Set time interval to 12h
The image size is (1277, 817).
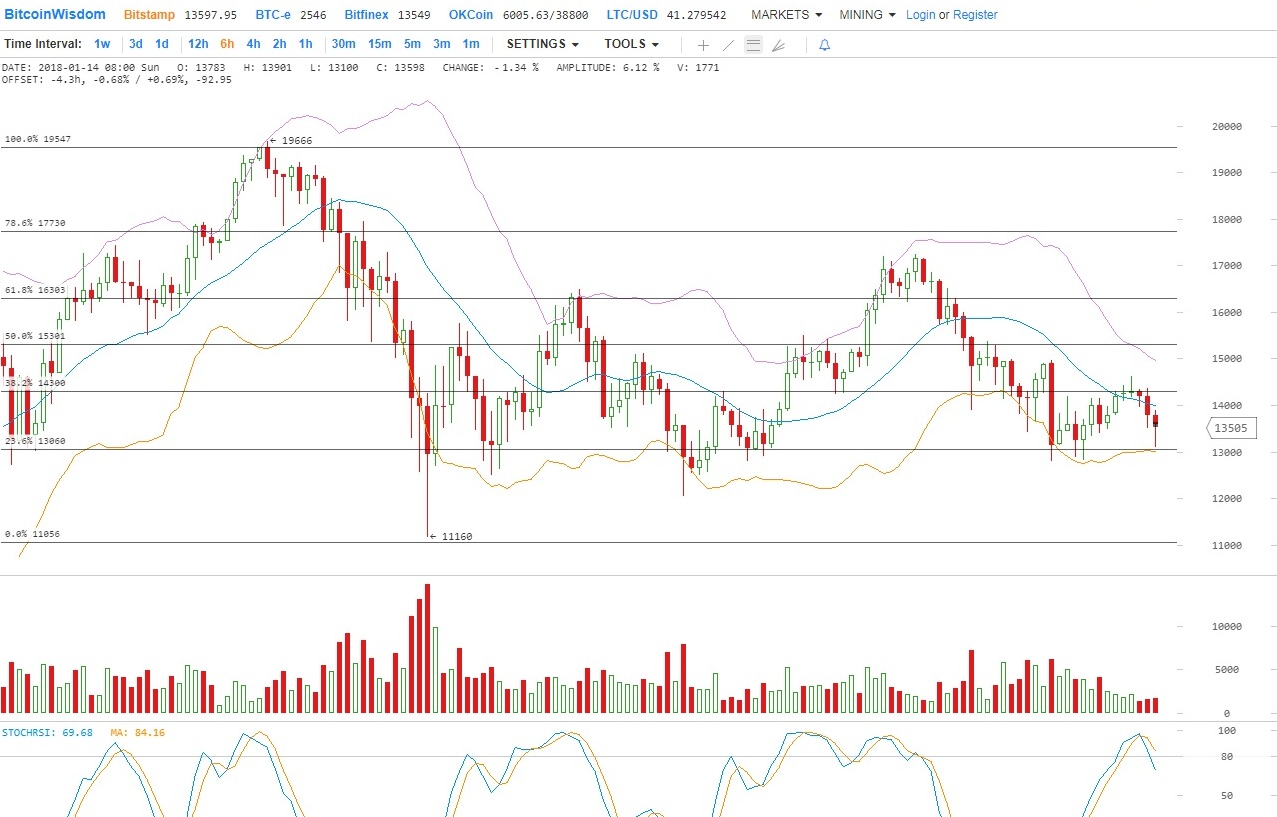198,44
